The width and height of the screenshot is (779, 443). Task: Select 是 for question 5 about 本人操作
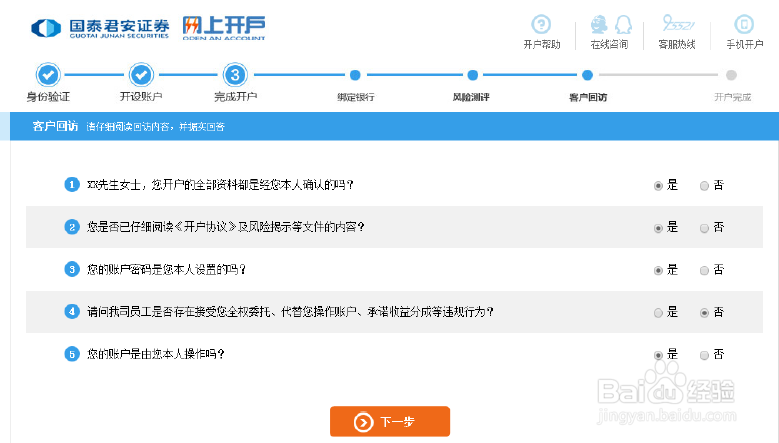coord(658,355)
